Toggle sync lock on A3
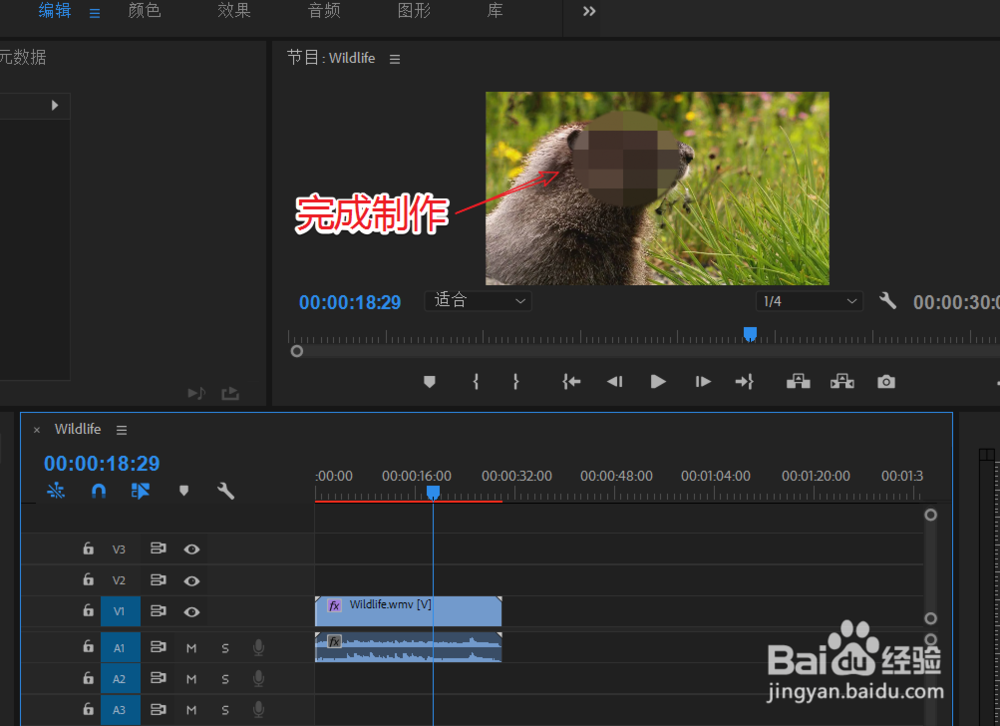The height and width of the screenshot is (726, 1000). tap(158, 709)
